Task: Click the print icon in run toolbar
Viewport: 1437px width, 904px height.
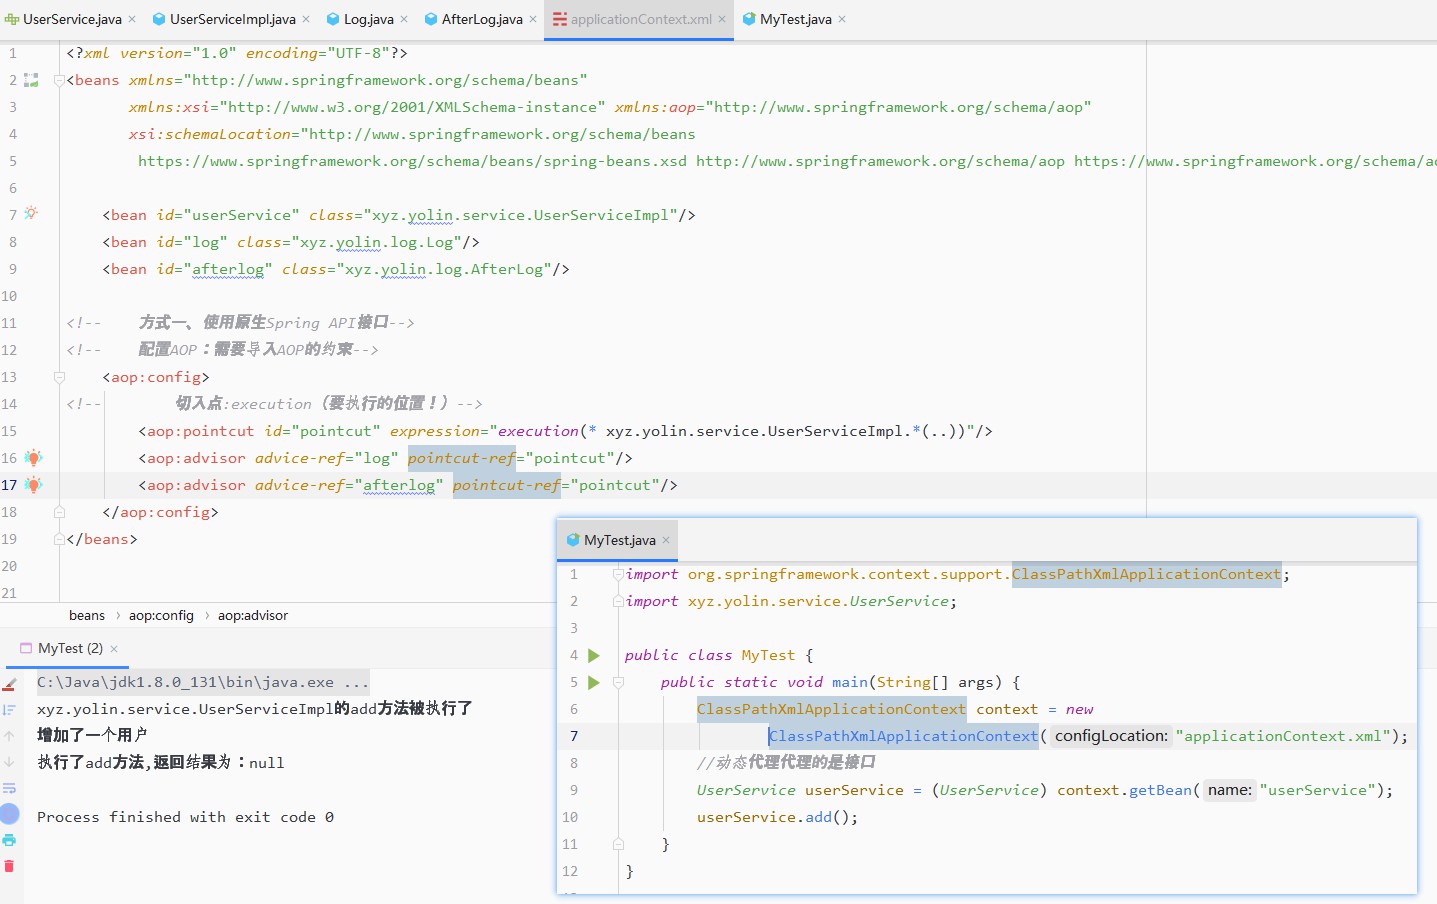Action: [9, 840]
